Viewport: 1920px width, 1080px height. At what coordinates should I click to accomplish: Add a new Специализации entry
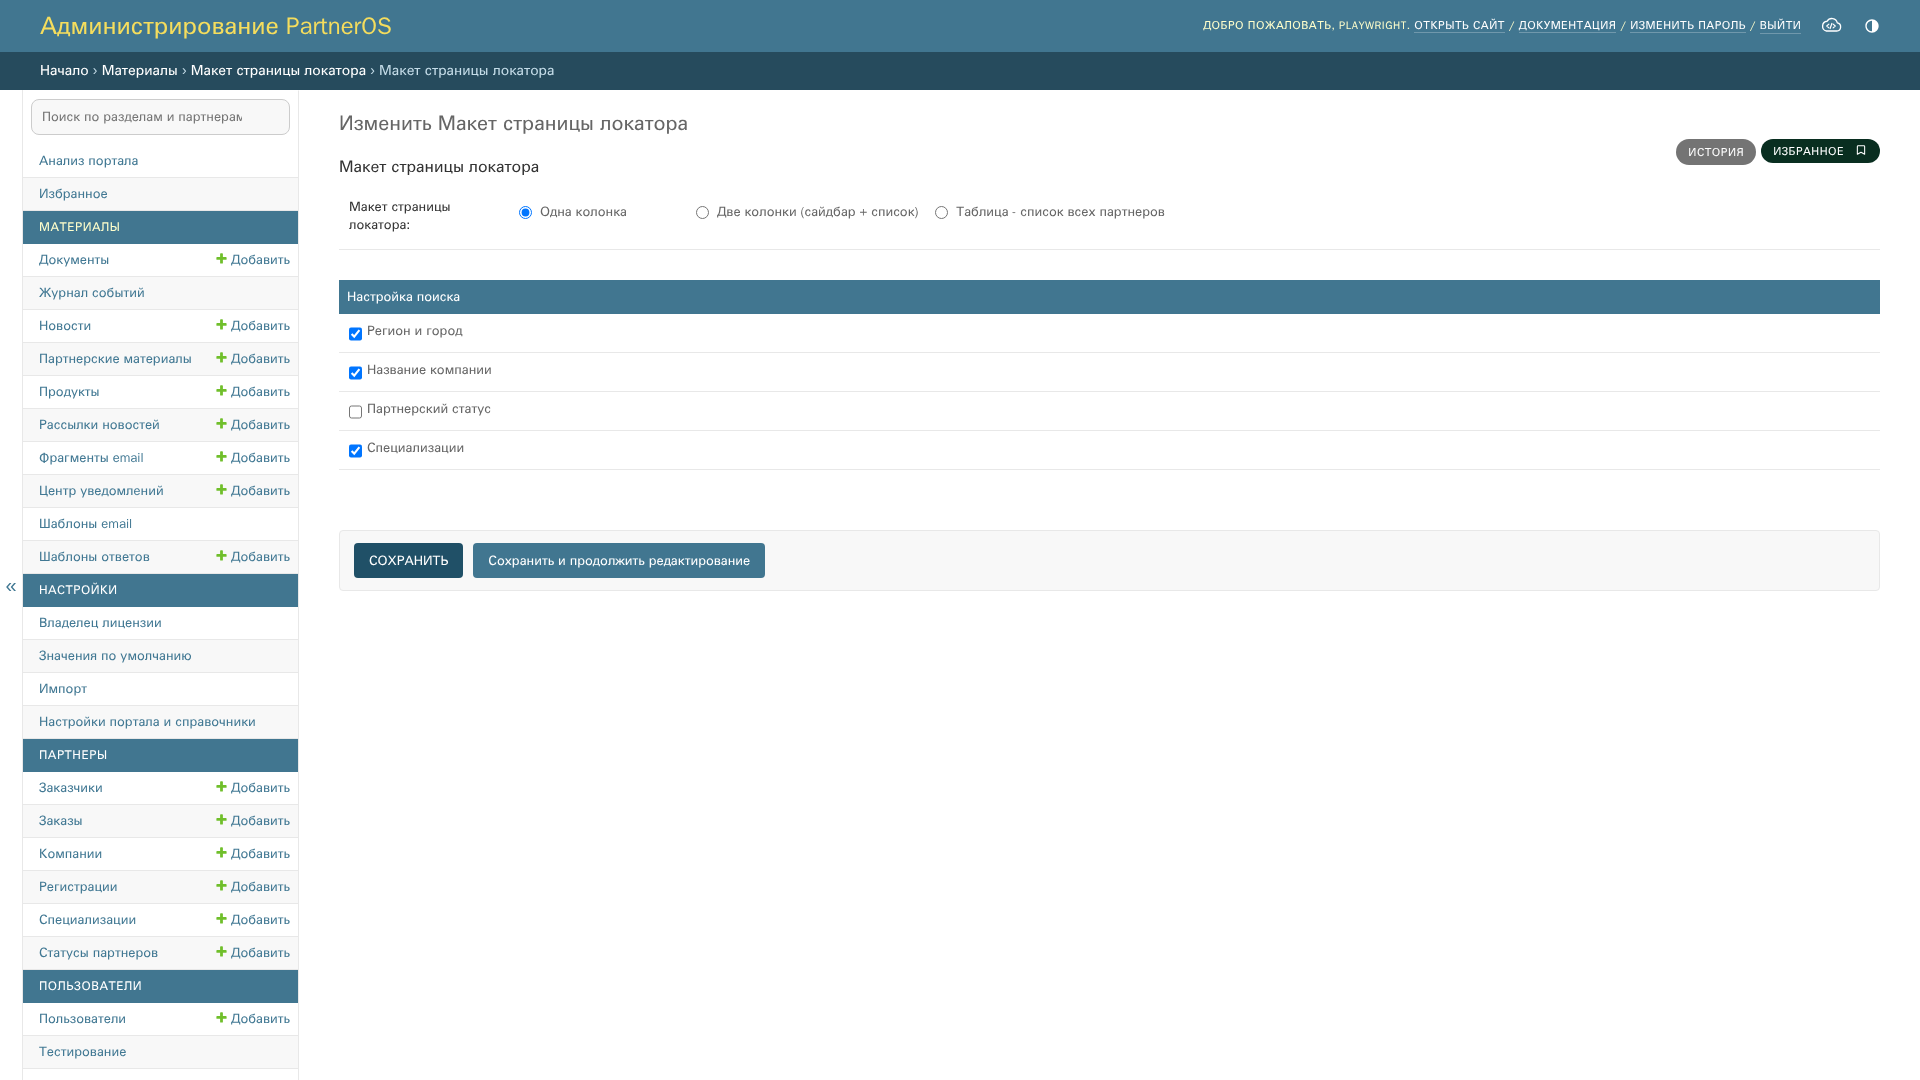coord(253,920)
